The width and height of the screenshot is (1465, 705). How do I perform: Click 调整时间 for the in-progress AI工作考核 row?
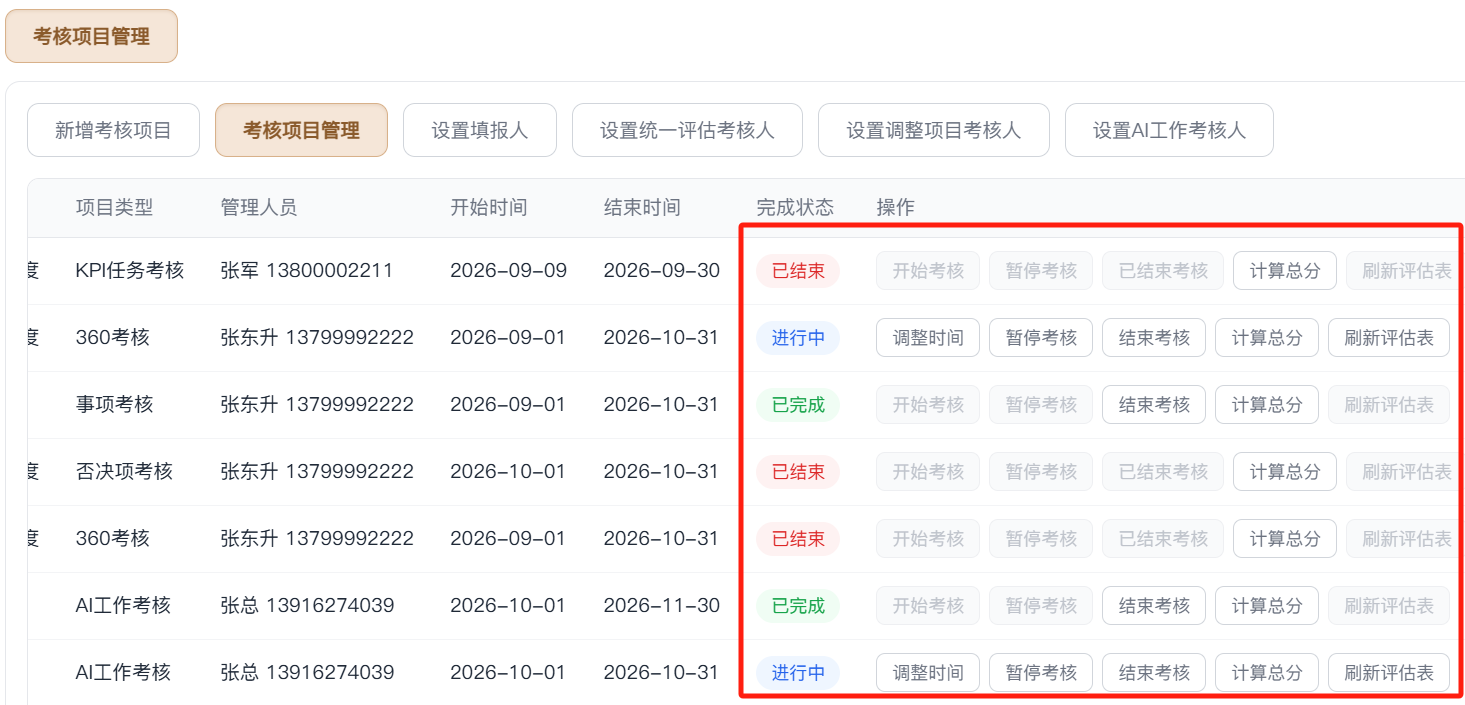tap(928, 672)
